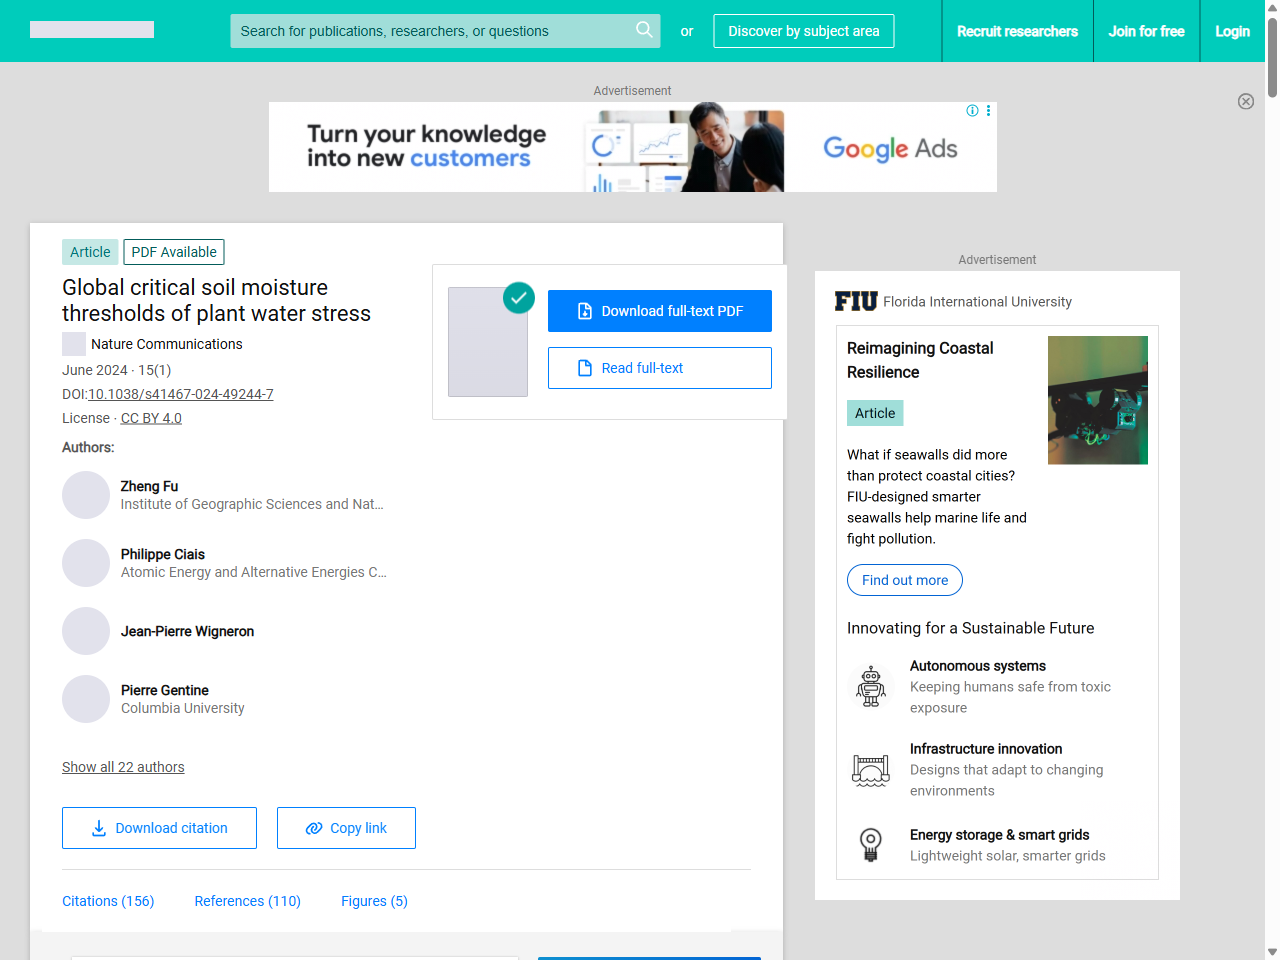Open the DOI link 10.1038/s41467-024-49244-7

(181, 394)
